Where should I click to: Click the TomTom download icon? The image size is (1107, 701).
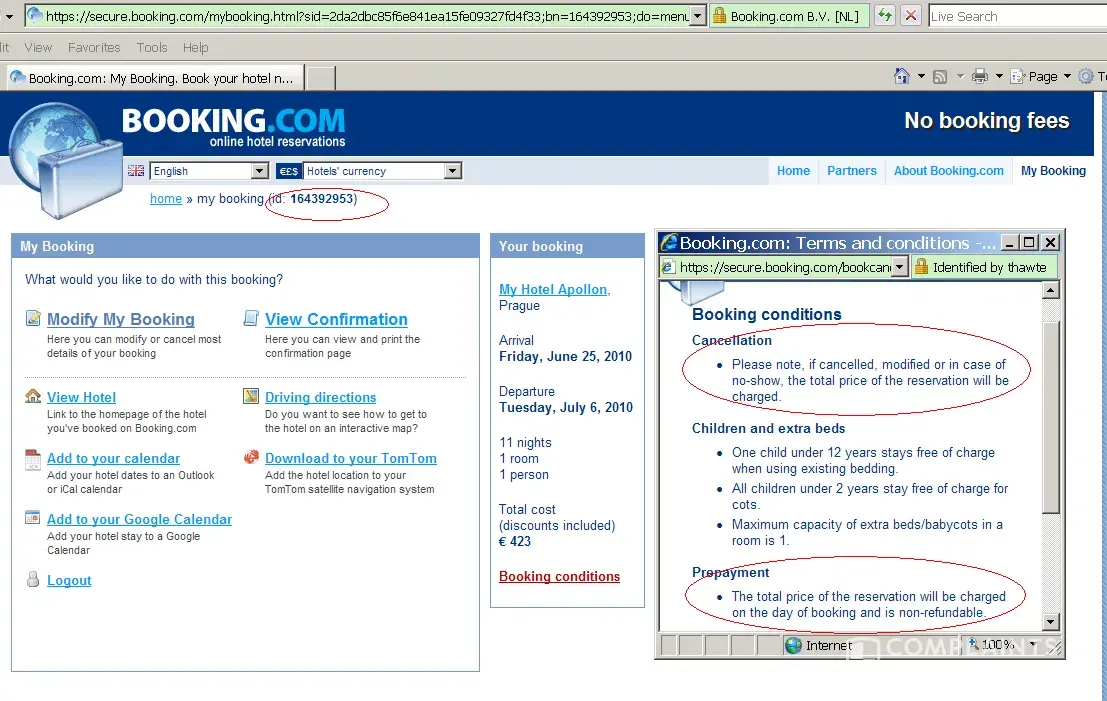pos(251,458)
